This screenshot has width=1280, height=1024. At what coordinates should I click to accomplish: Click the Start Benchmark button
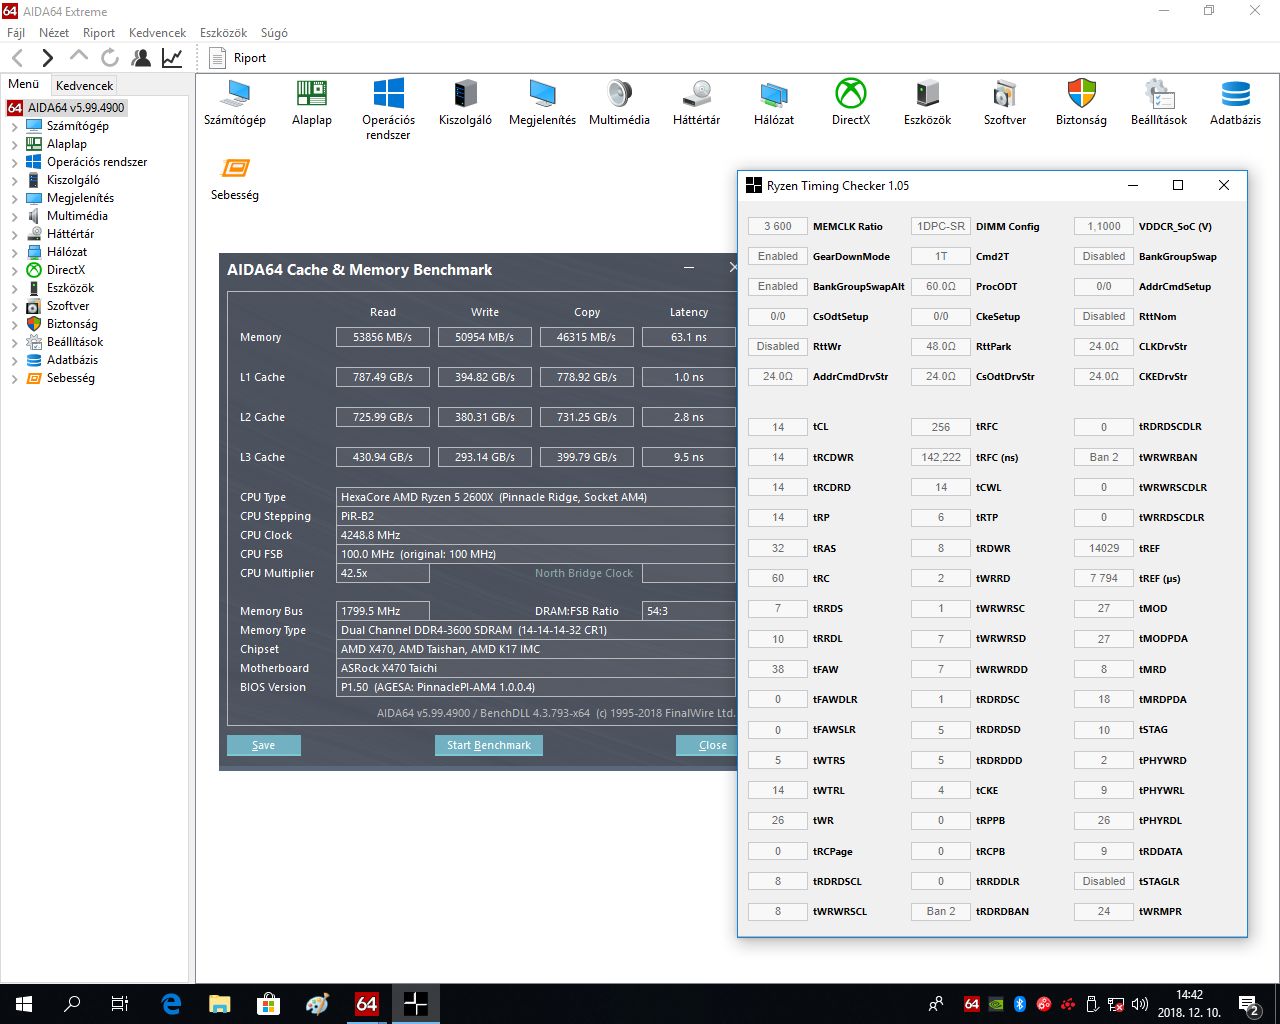[x=489, y=745]
